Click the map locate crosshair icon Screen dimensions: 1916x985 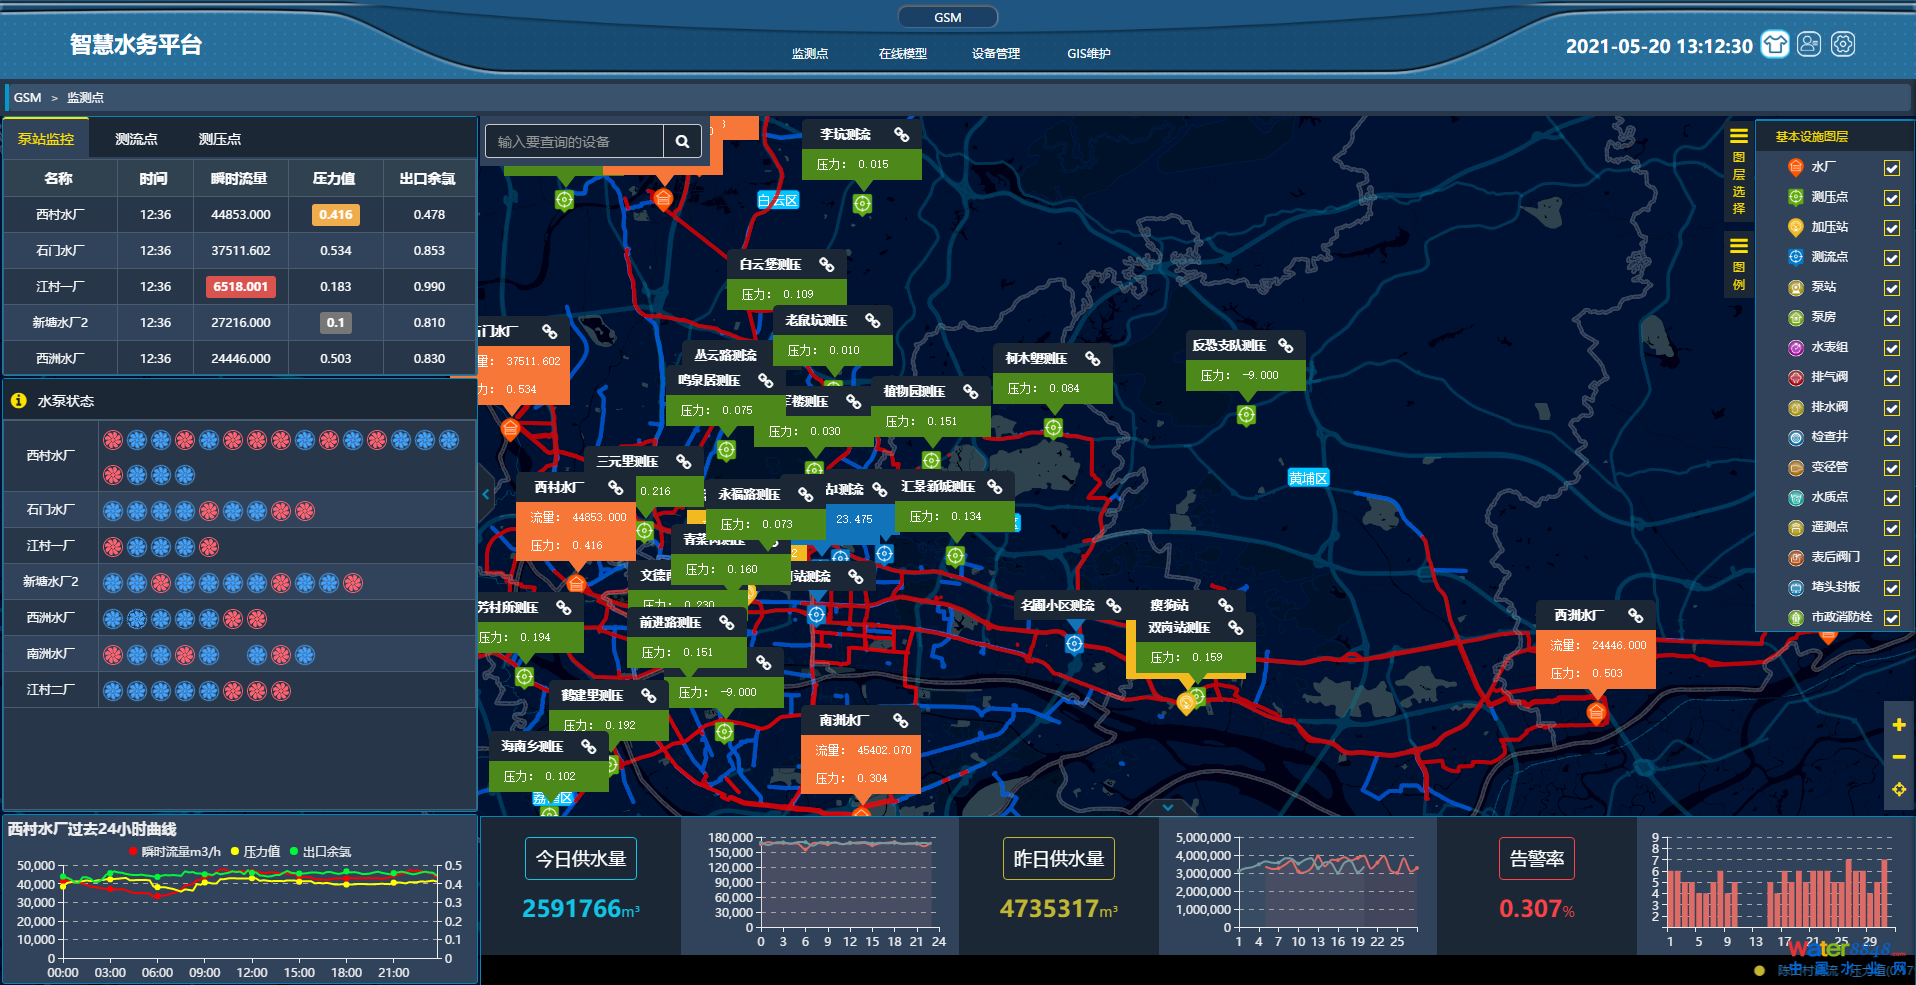(1898, 790)
